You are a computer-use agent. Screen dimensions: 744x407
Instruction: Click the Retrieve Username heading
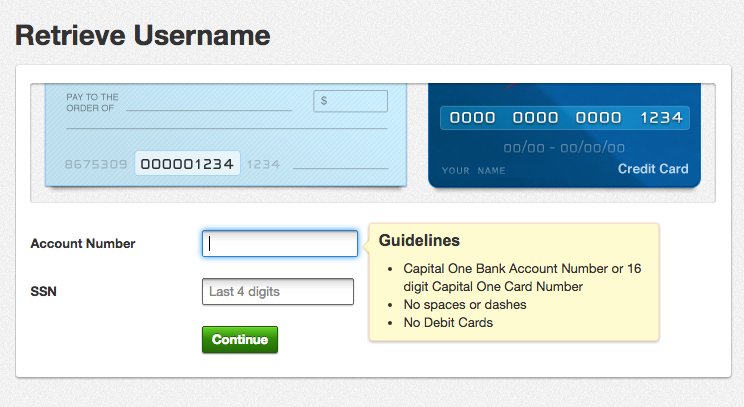coord(143,36)
